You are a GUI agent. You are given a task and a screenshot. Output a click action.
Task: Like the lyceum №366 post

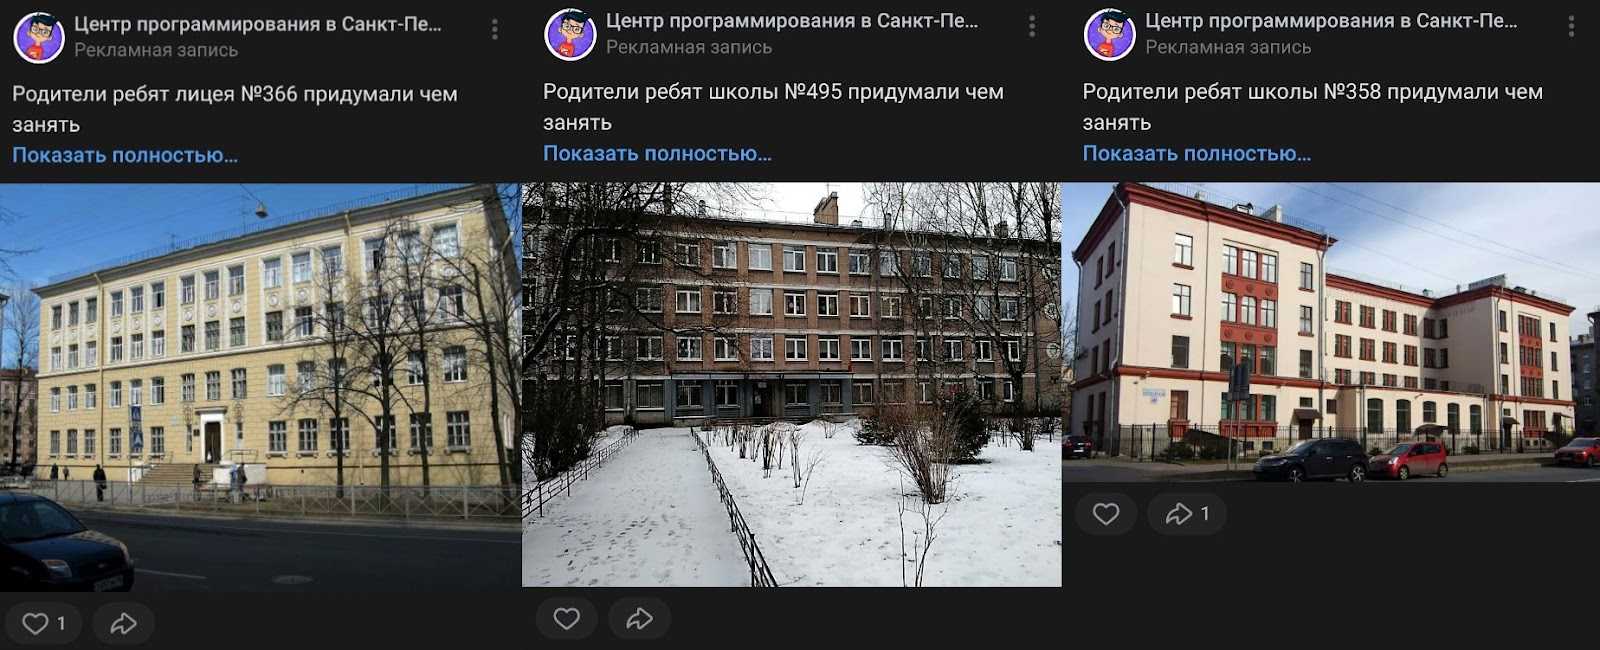point(44,623)
